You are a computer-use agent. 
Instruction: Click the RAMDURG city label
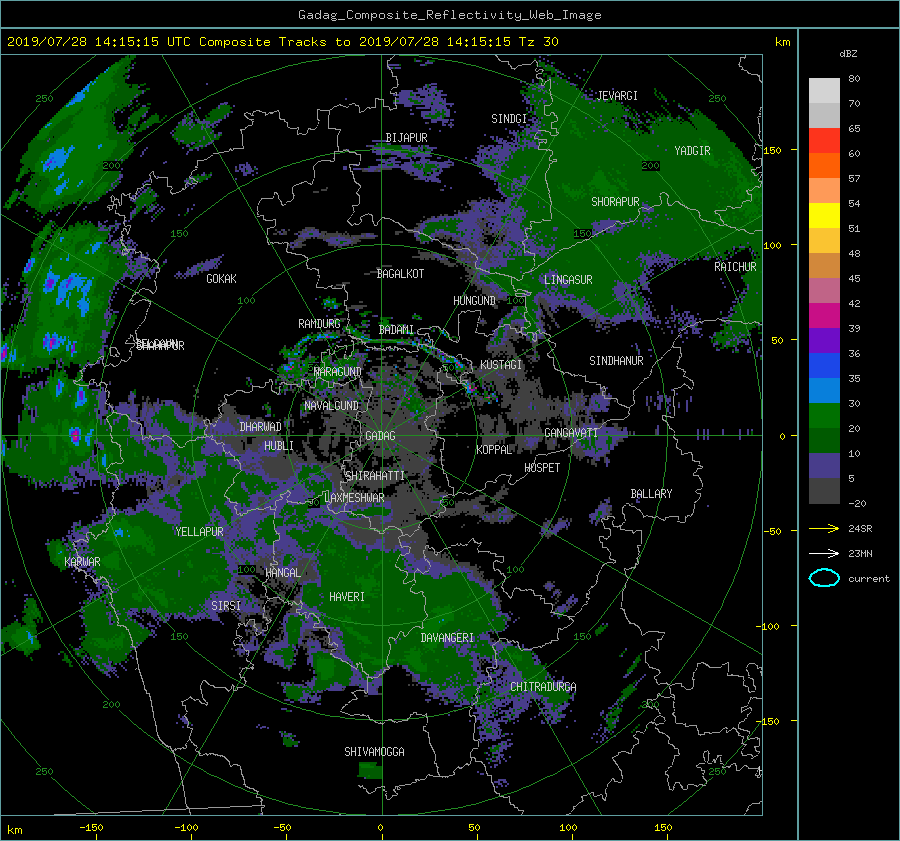coord(319,324)
